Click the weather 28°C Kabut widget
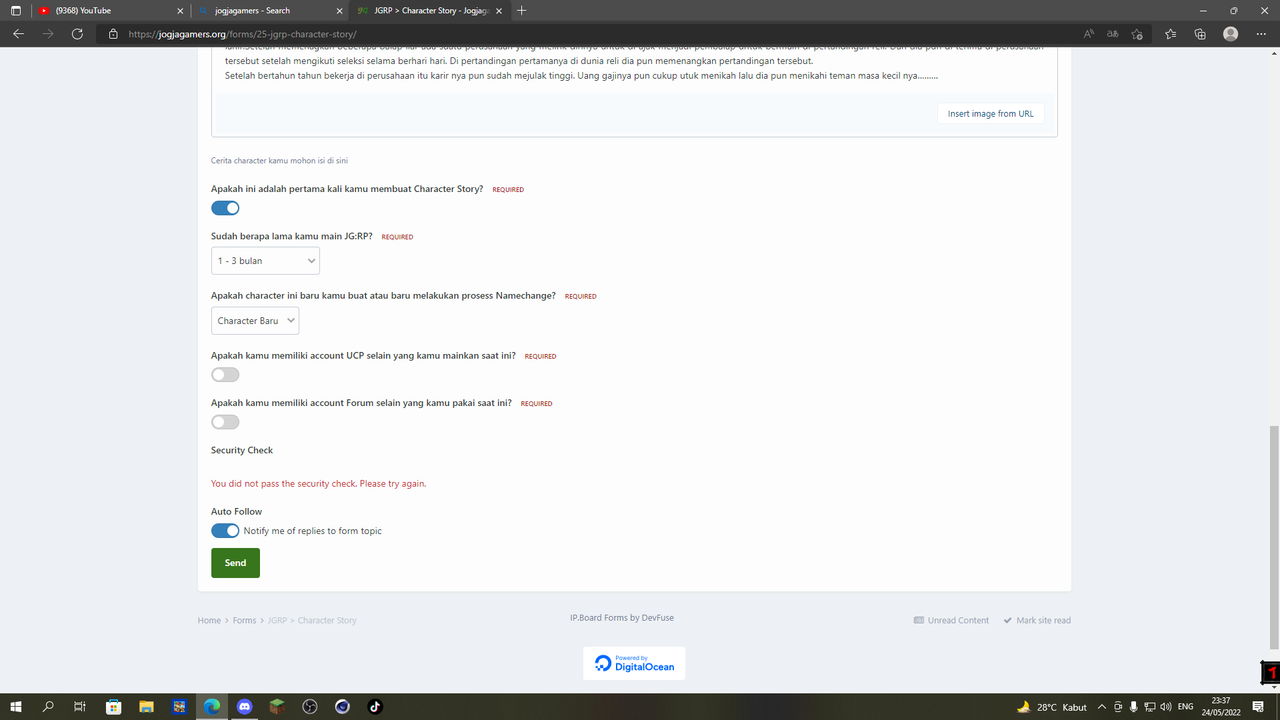Viewport: 1280px width, 720px height. click(x=1052, y=707)
